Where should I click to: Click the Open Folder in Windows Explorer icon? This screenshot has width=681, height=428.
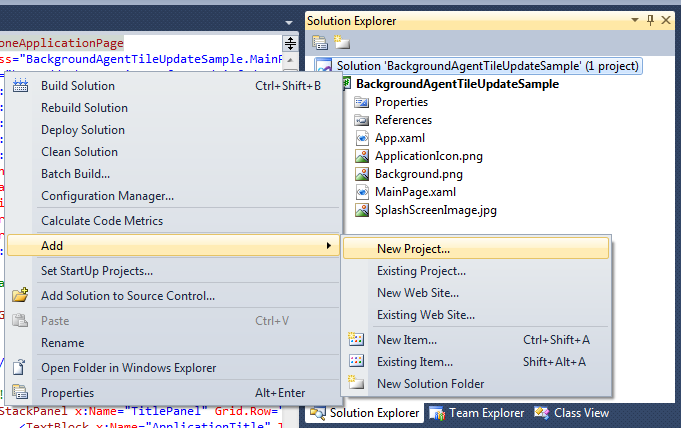19,367
